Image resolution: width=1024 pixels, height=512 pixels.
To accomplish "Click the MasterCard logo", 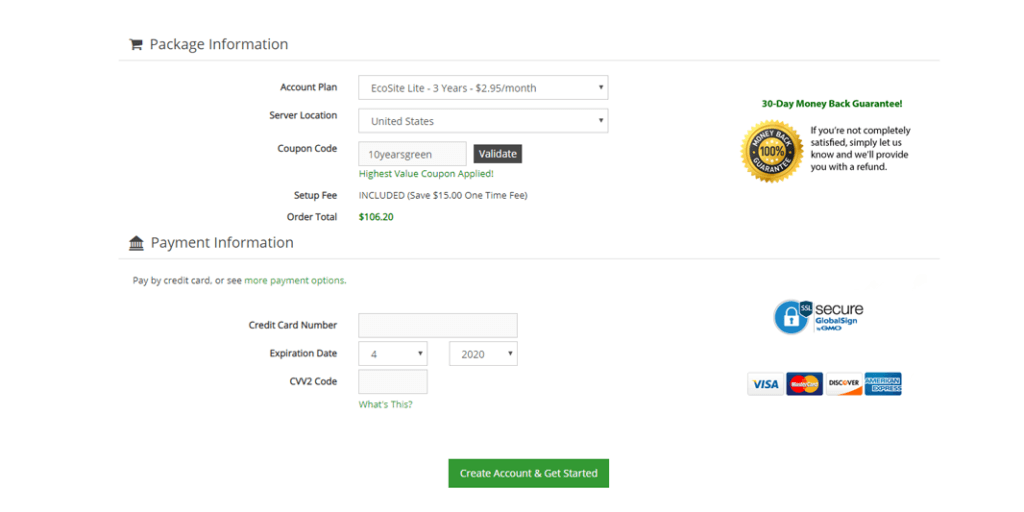I will tap(804, 384).
